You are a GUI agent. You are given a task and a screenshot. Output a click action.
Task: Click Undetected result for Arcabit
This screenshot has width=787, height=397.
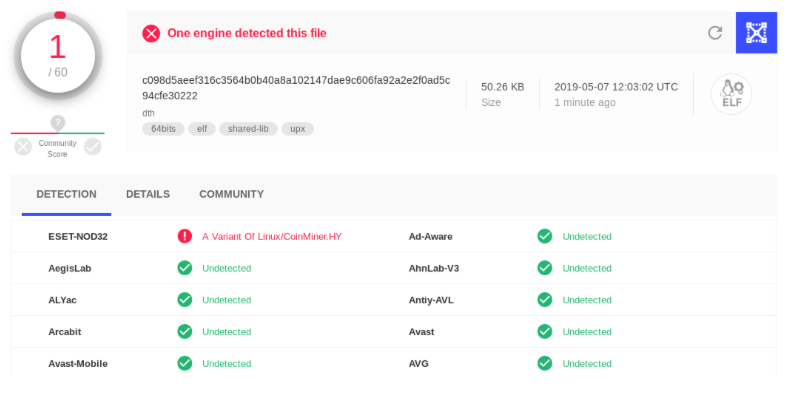coord(226,332)
